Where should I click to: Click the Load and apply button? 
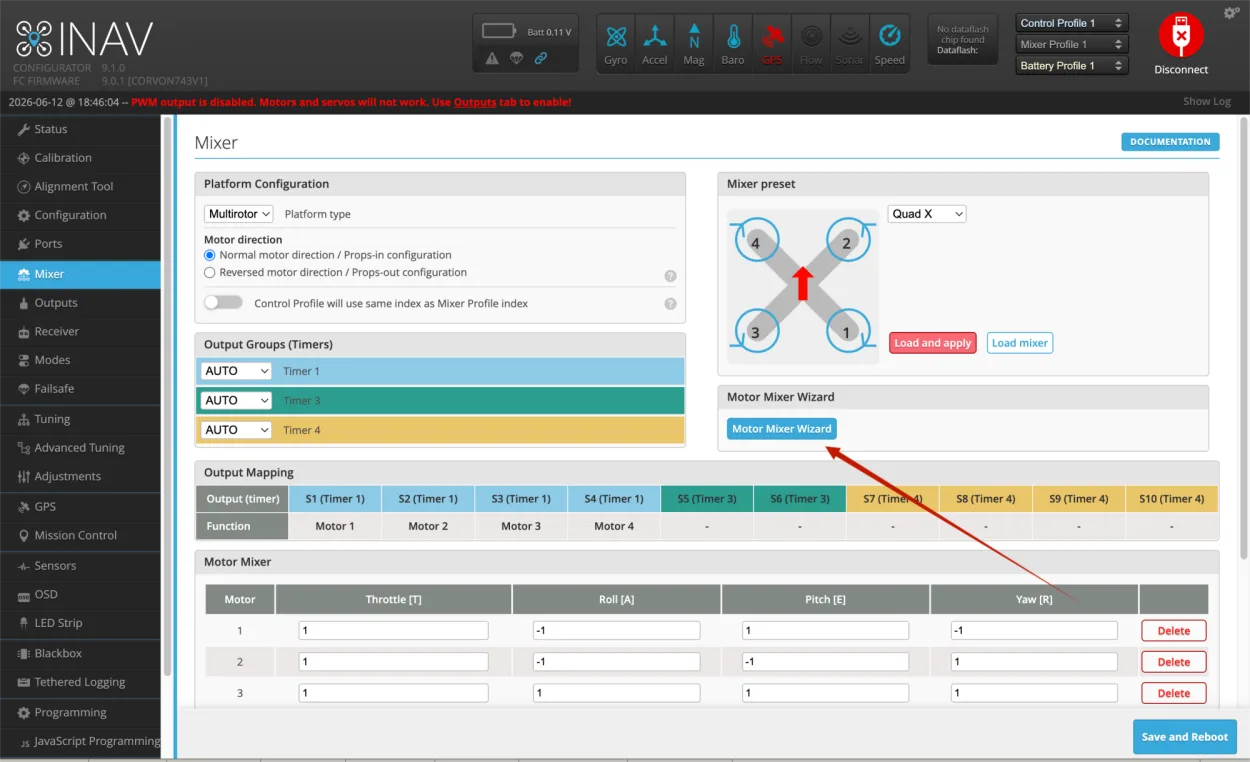(x=933, y=343)
